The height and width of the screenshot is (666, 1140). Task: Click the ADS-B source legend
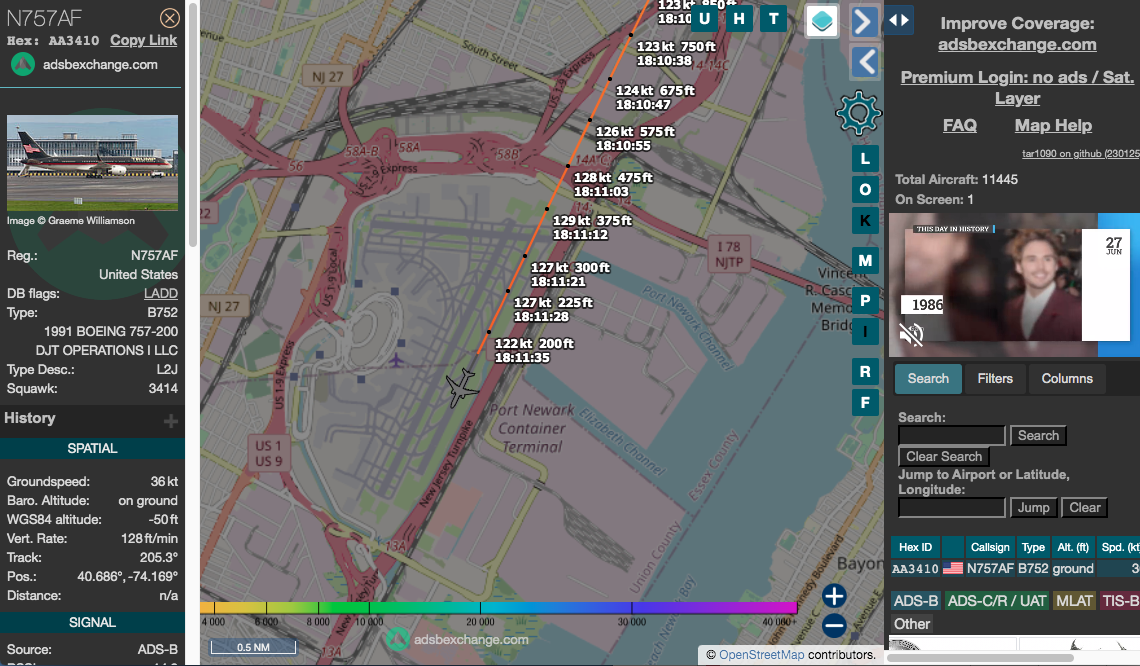coord(915,601)
